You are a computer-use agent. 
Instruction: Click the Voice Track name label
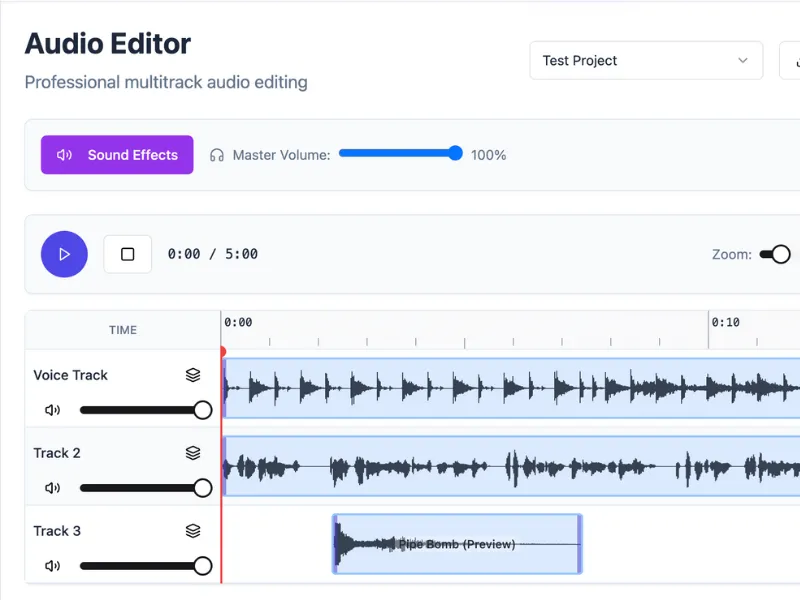point(70,375)
